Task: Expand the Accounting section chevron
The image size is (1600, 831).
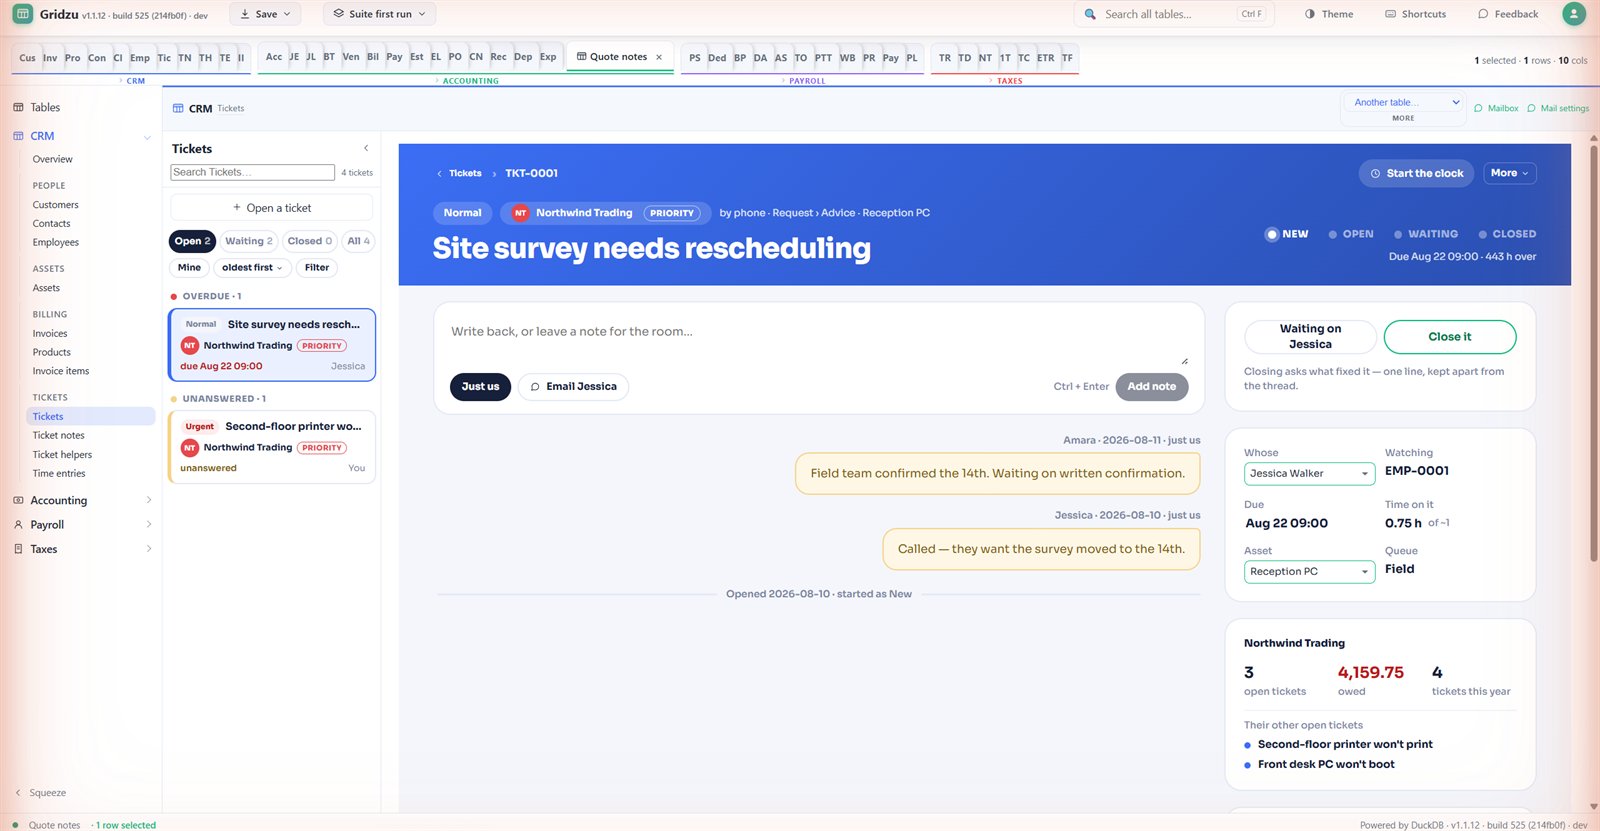Action: coord(149,500)
